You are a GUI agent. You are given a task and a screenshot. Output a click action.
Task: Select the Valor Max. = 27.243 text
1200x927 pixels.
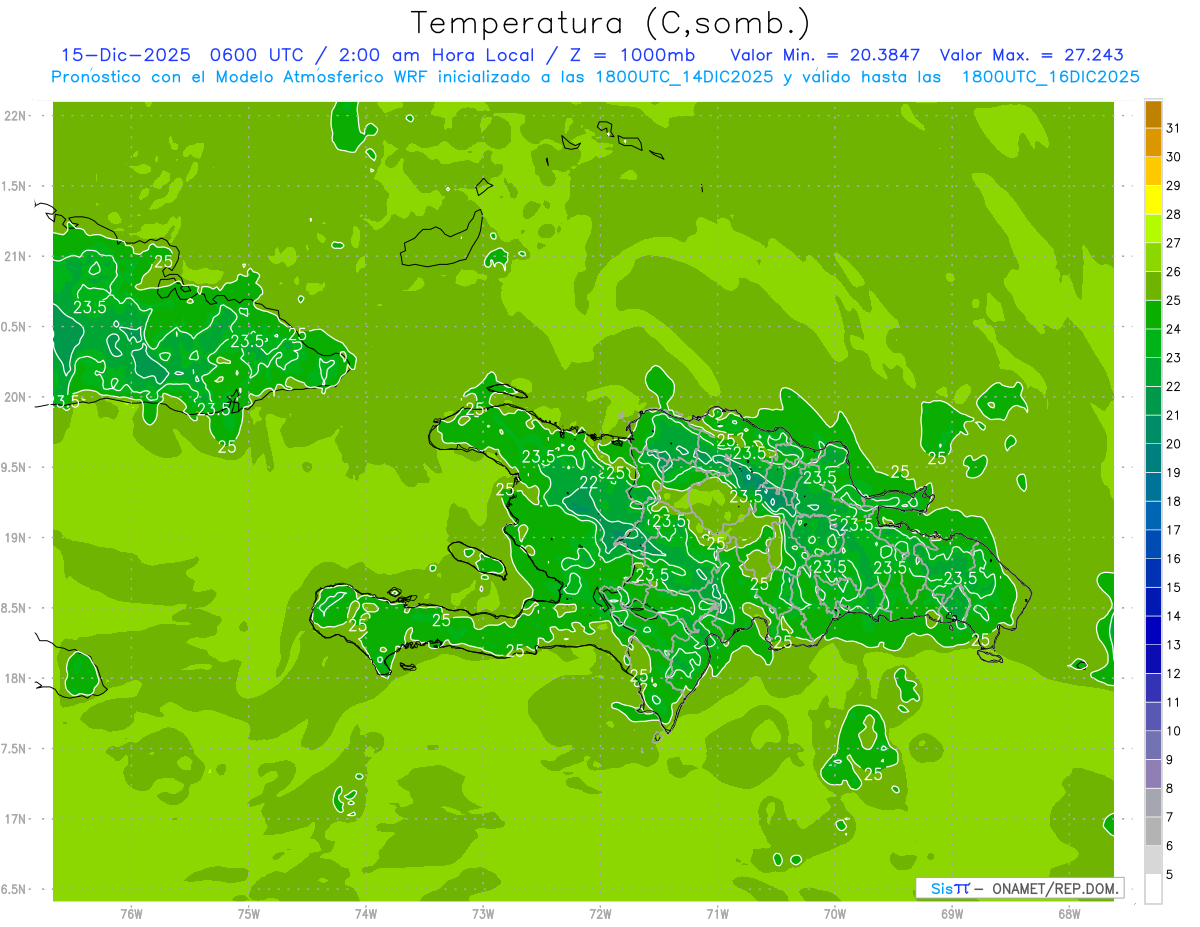pos(1032,55)
